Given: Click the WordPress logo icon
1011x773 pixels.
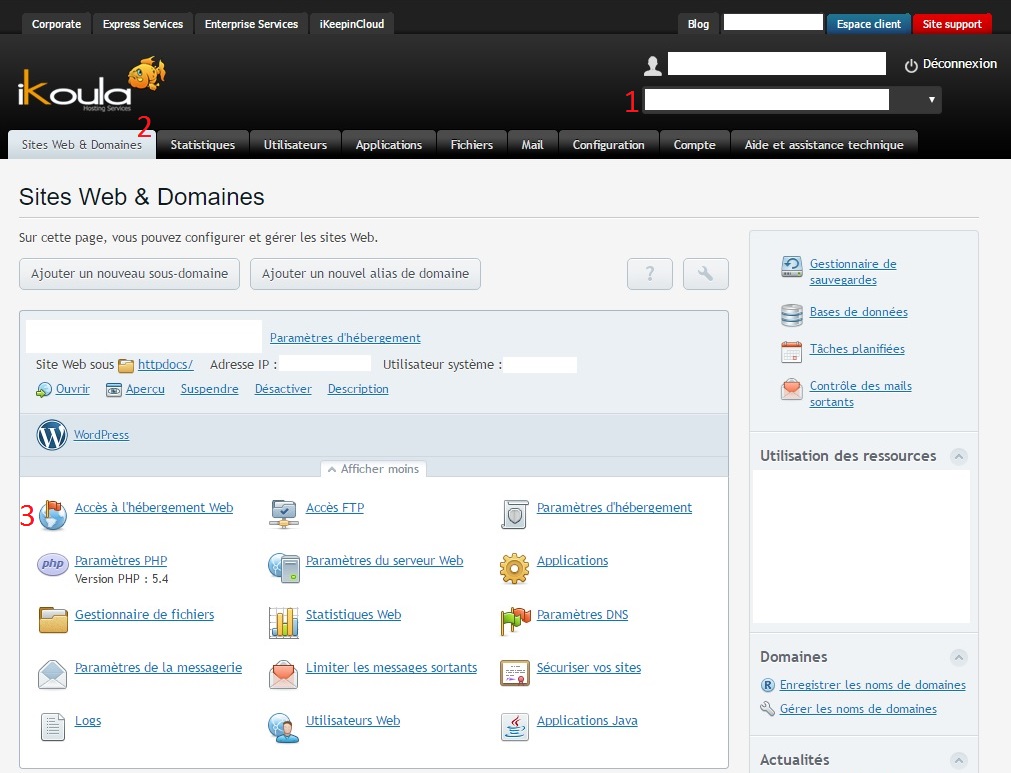Looking at the screenshot, I should coord(52,435).
